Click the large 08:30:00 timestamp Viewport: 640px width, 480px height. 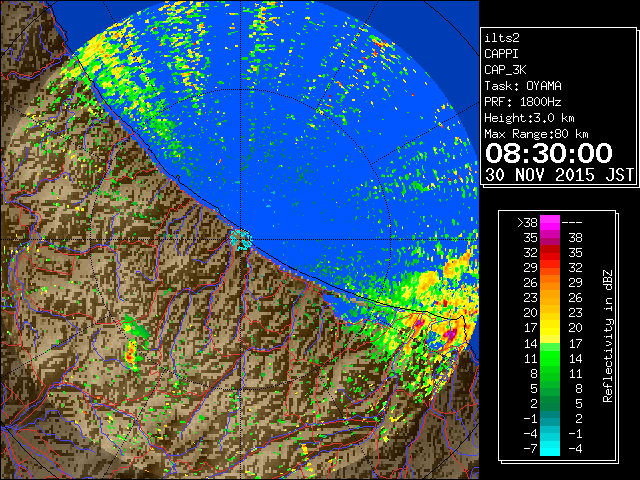(x=549, y=153)
